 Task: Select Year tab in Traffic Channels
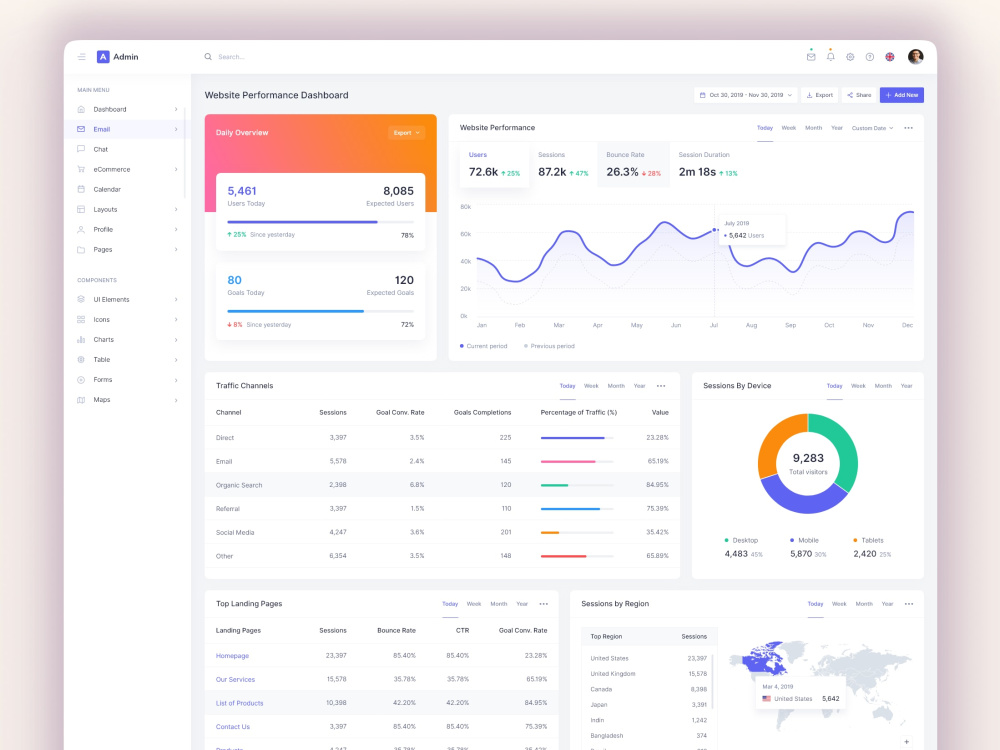[x=639, y=386]
